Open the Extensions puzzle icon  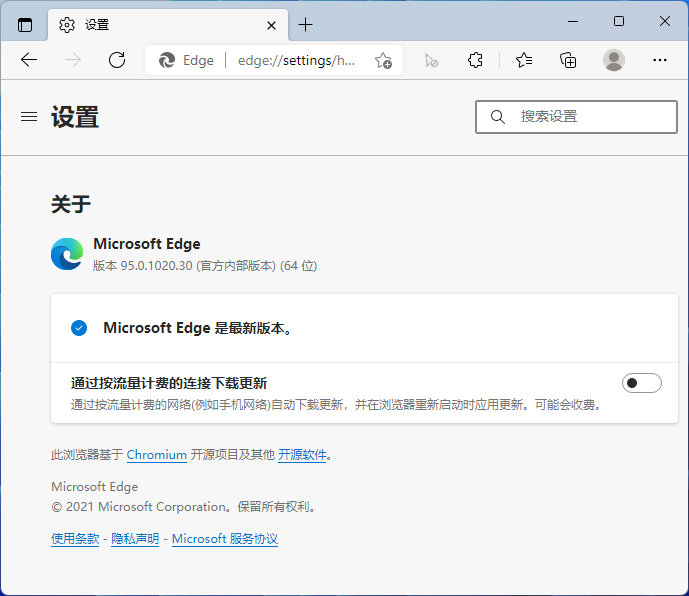click(476, 60)
